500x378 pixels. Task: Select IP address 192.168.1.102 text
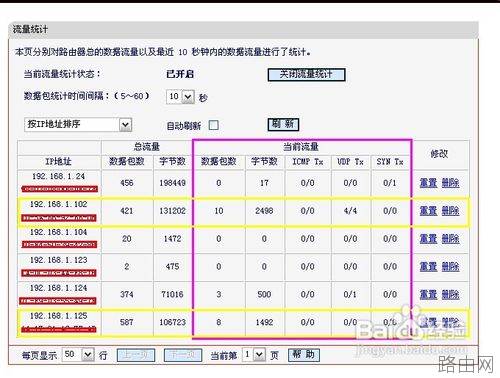coord(59,204)
